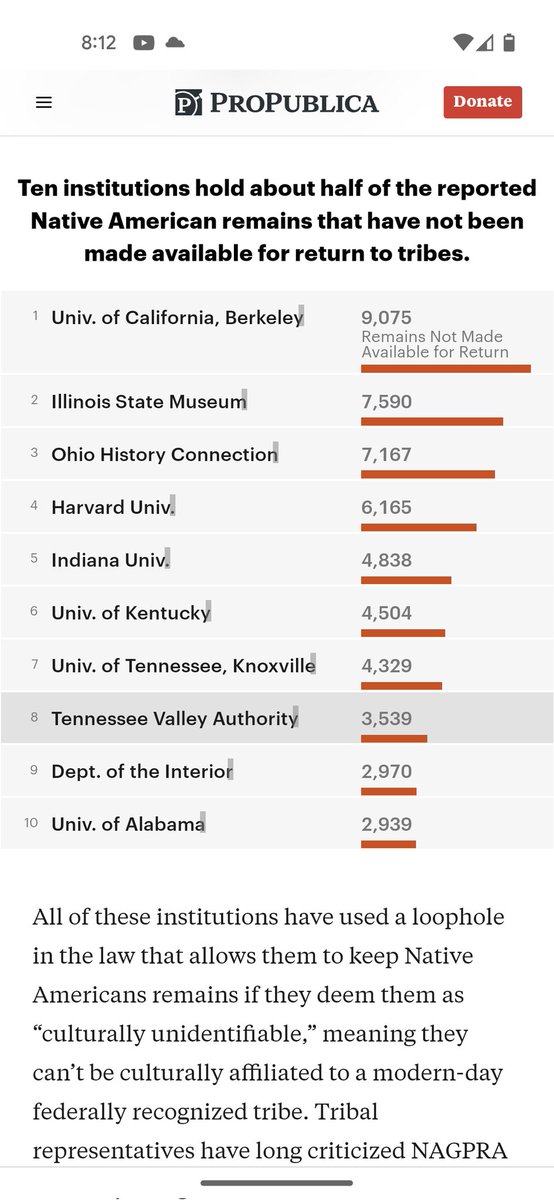Tap the YouTube status bar icon
The height and width of the screenshot is (1200, 554).
click(x=142, y=43)
